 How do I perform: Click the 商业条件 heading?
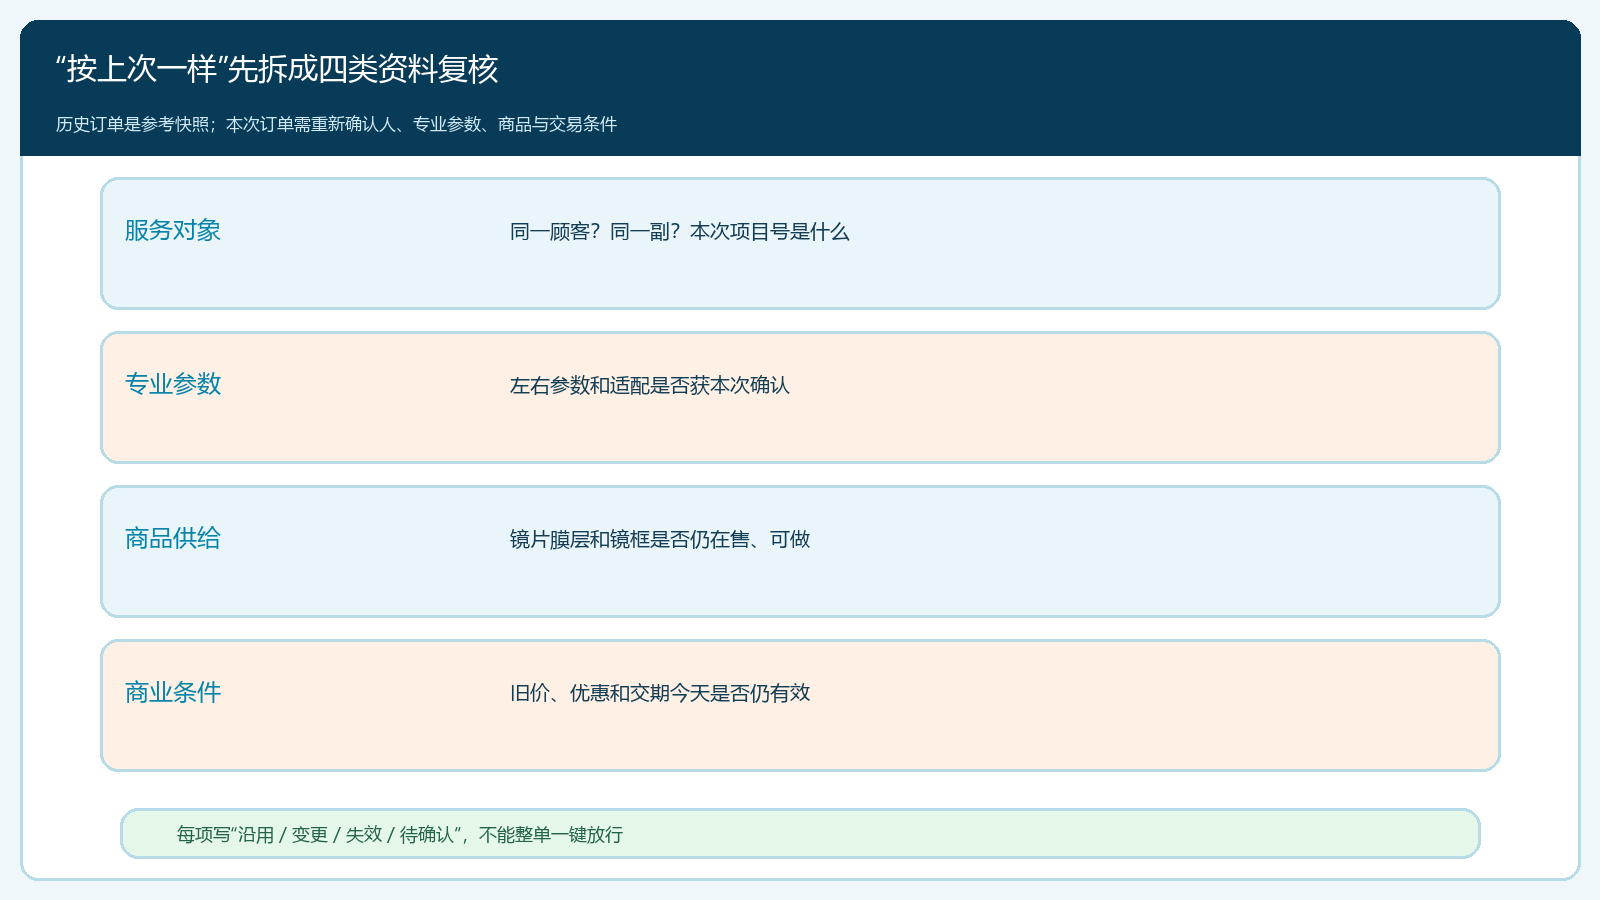pos(173,692)
